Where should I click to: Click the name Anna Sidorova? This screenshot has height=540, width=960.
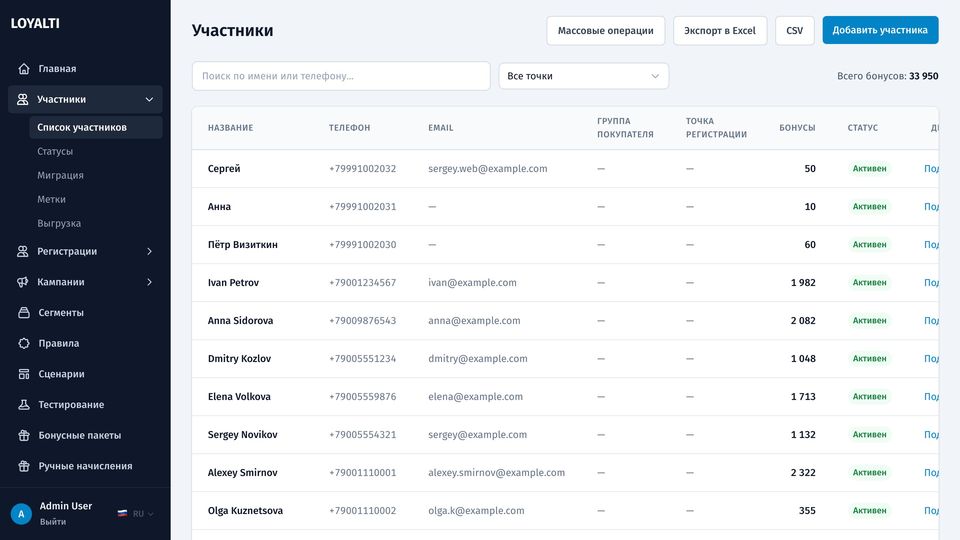(240, 320)
